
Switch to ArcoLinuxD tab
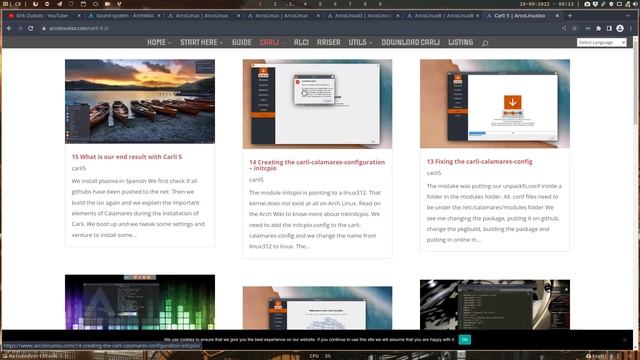pyautogui.click(x=362, y=16)
